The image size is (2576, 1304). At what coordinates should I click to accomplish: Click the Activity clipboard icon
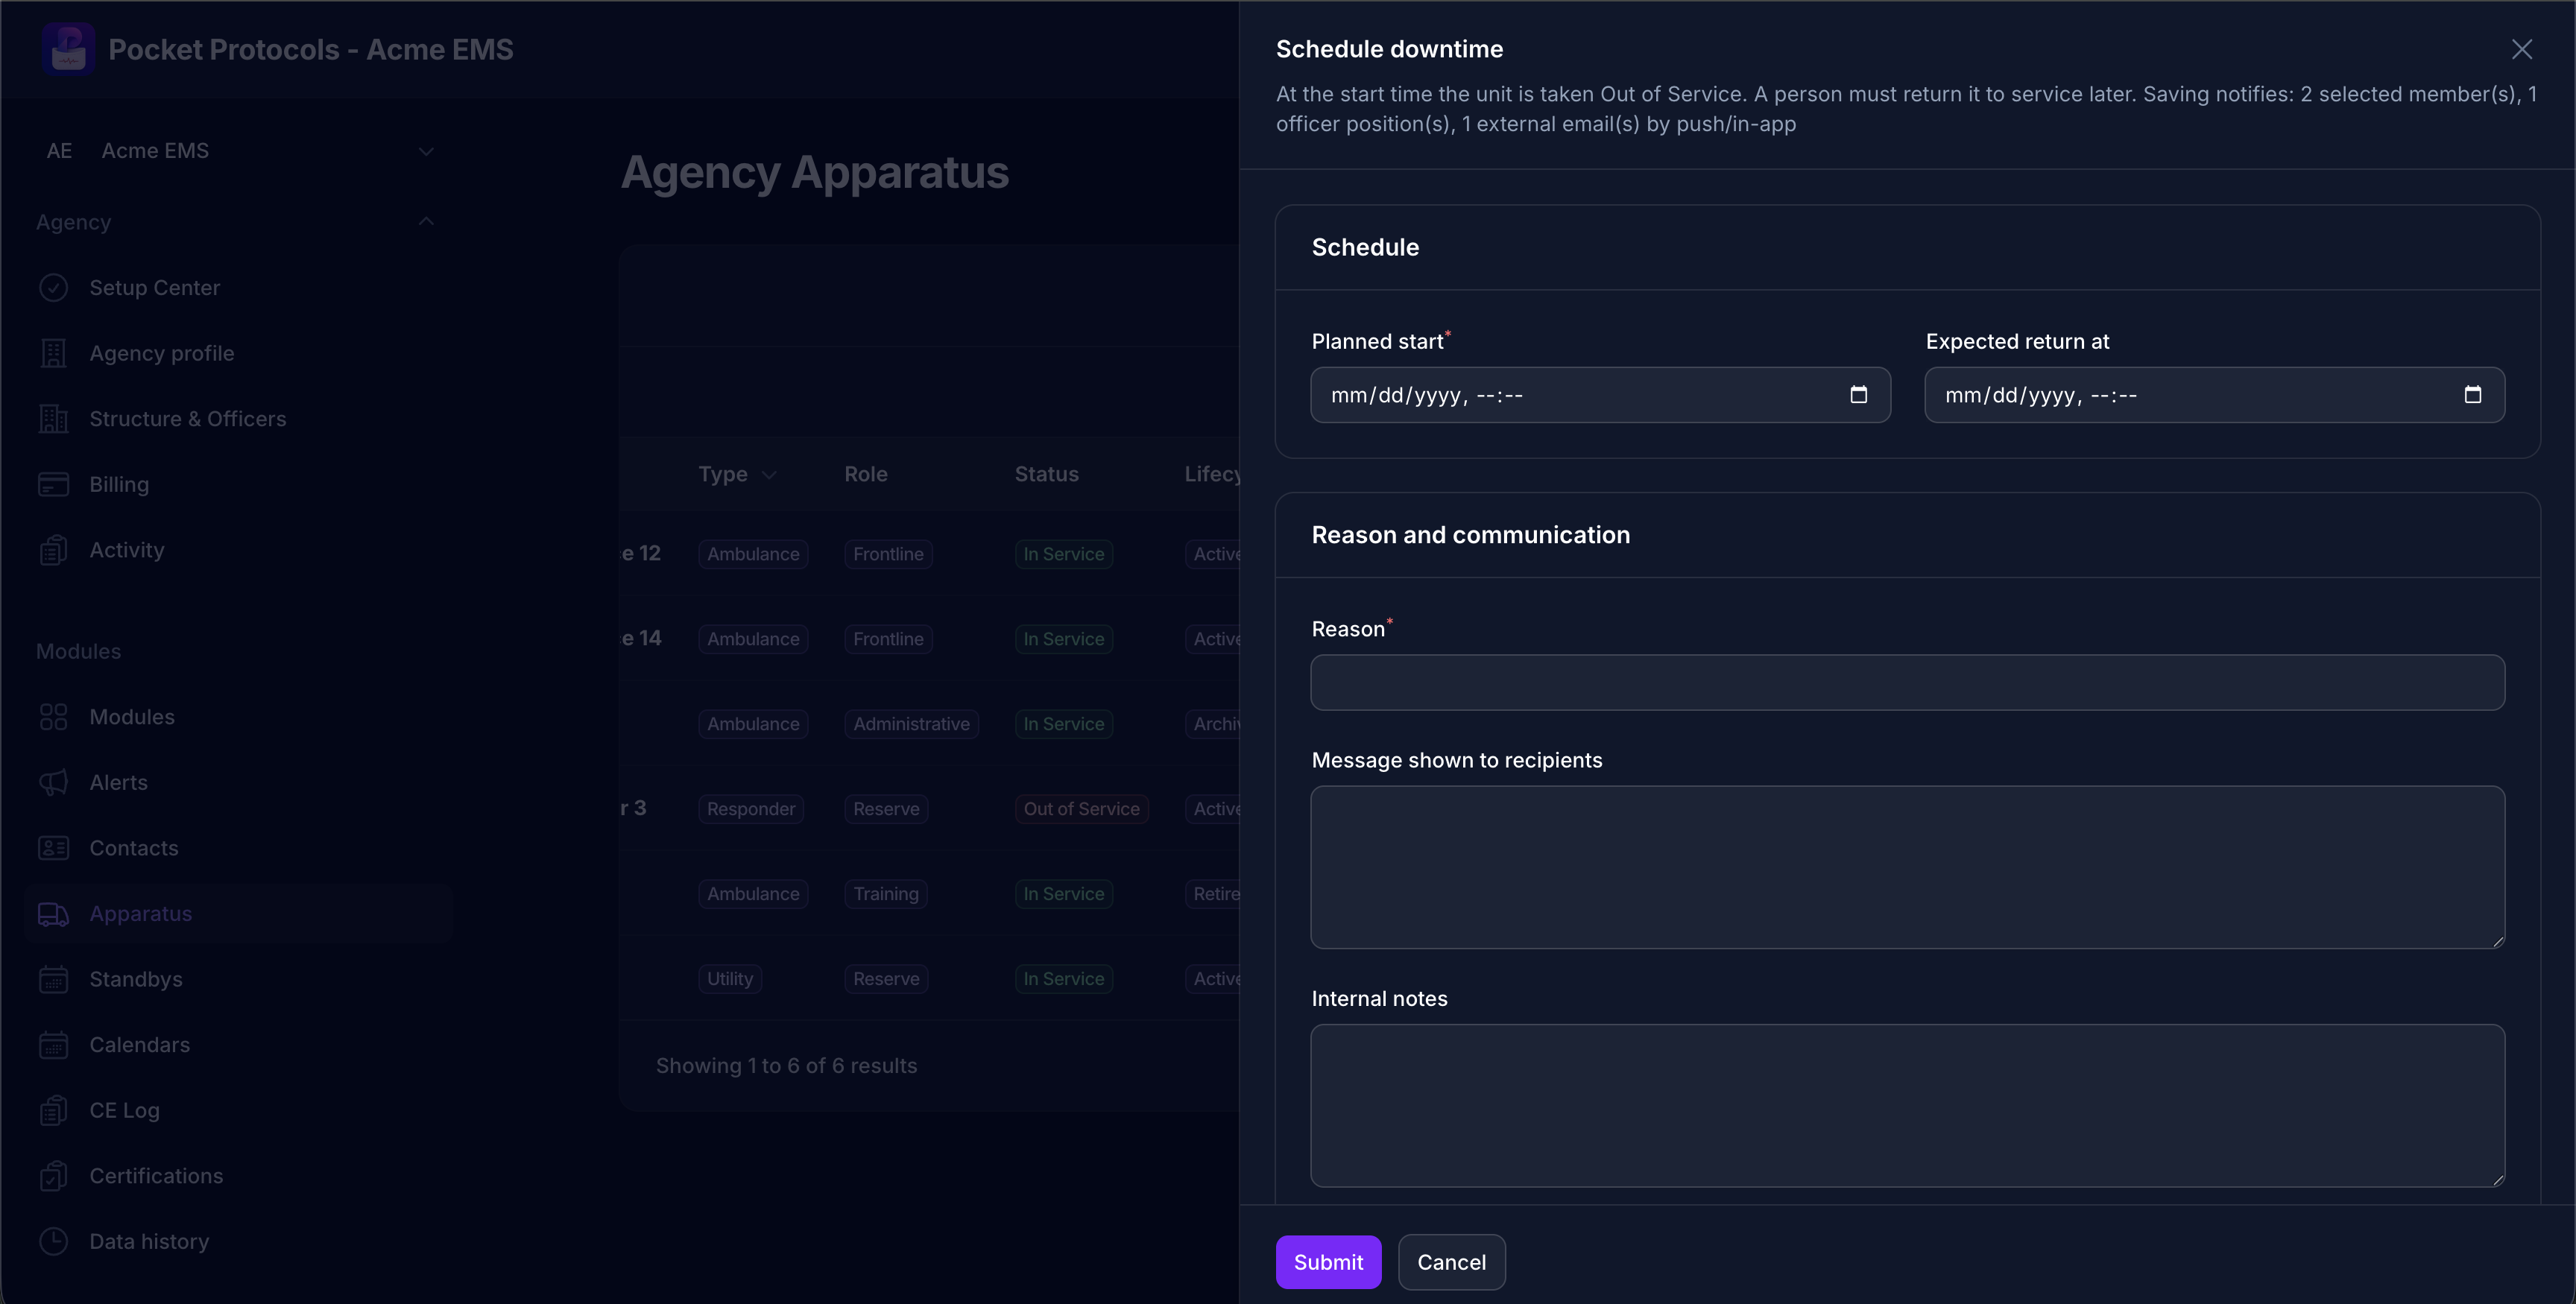[53, 550]
